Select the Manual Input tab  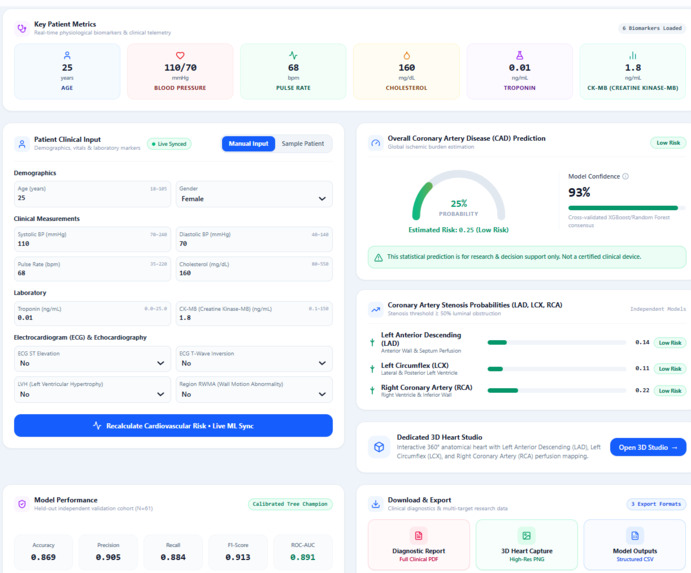click(x=249, y=144)
